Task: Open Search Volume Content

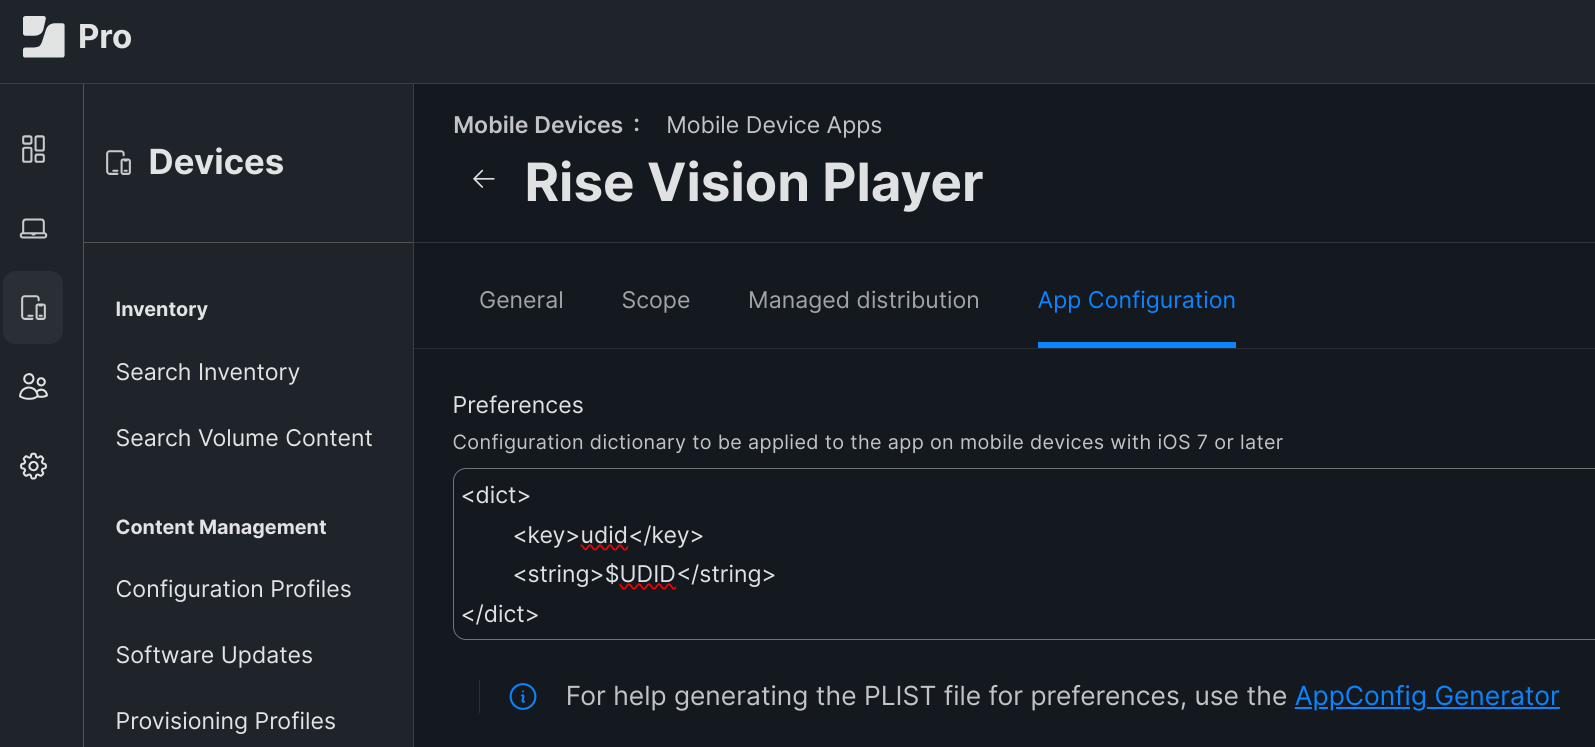Action: point(244,438)
